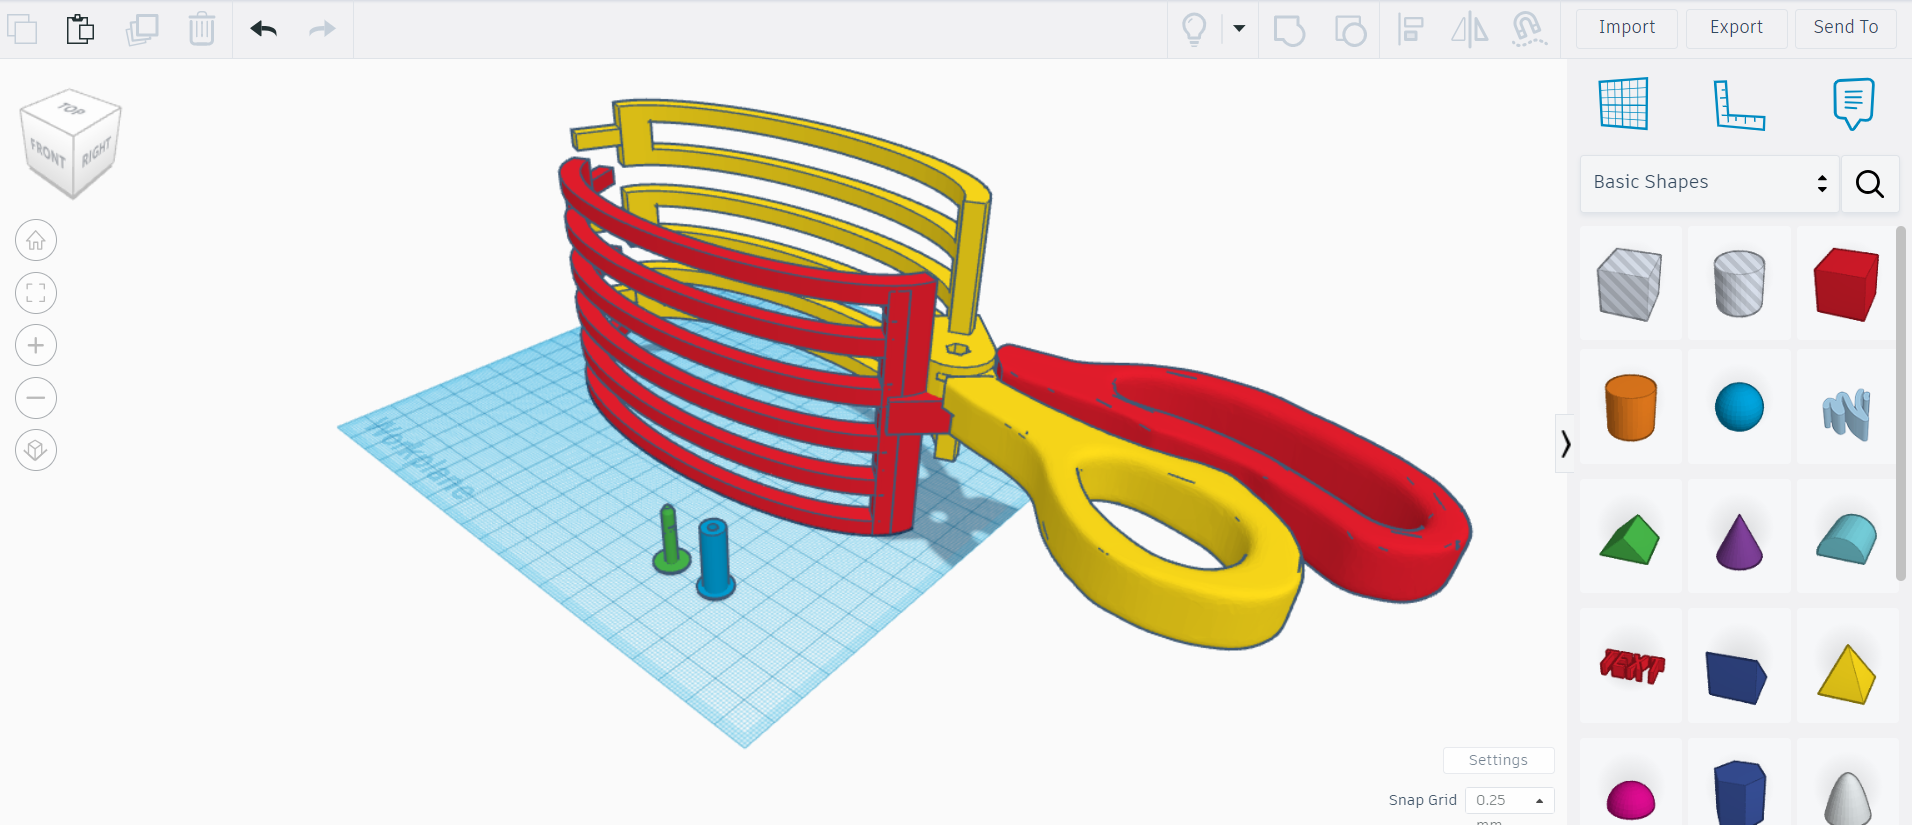
Task: Click the Export button
Action: (1736, 28)
